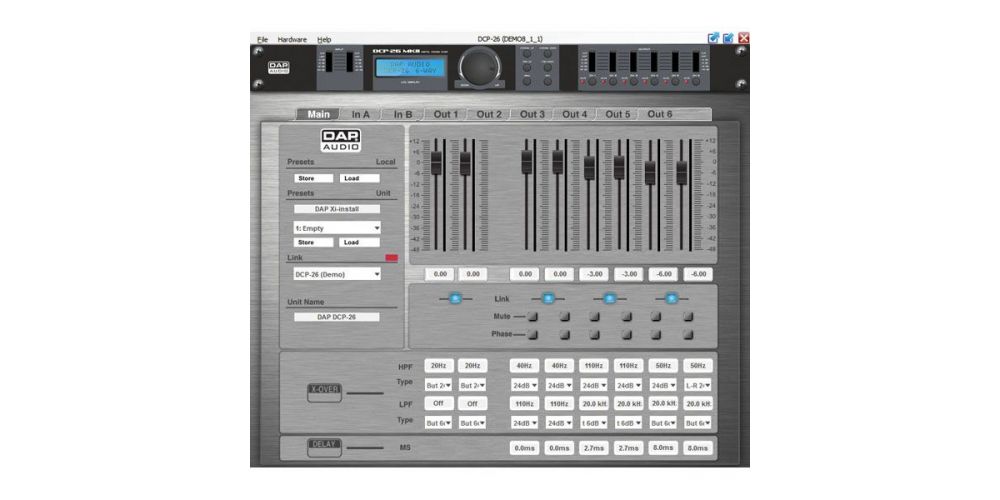Toggle link for outputs 3 and 4

(609, 298)
